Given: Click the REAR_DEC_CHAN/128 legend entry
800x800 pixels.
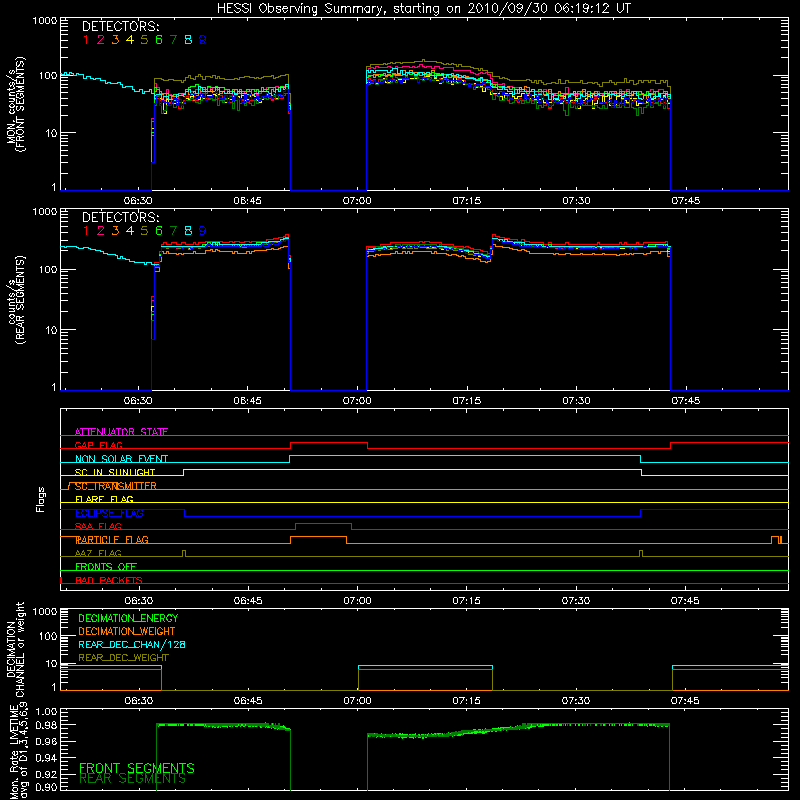Looking at the screenshot, I should pyautogui.click(x=132, y=644).
